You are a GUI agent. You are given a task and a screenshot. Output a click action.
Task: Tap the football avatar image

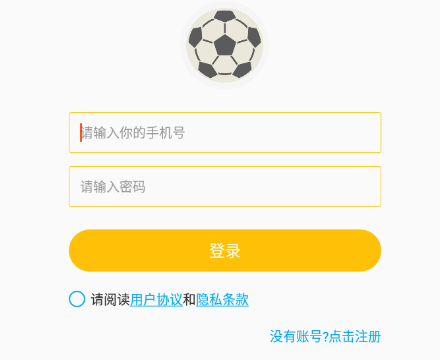pyautogui.click(x=225, y=45)
